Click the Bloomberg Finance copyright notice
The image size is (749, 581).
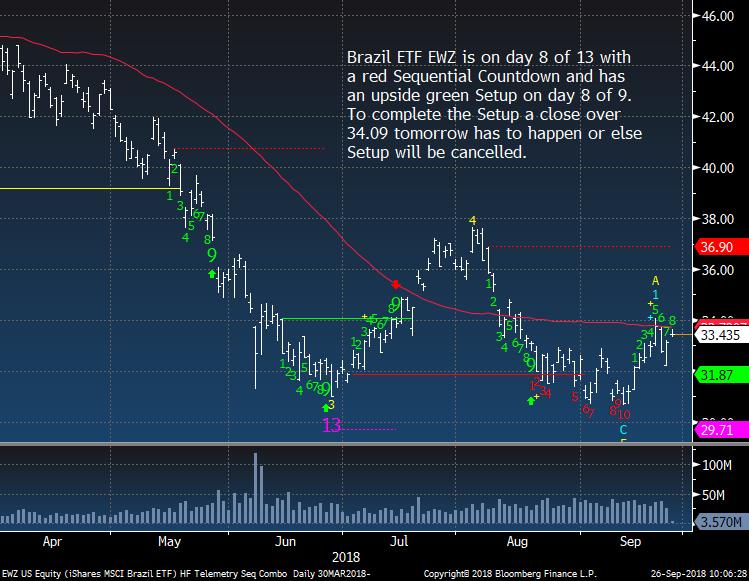click(510, 574)
